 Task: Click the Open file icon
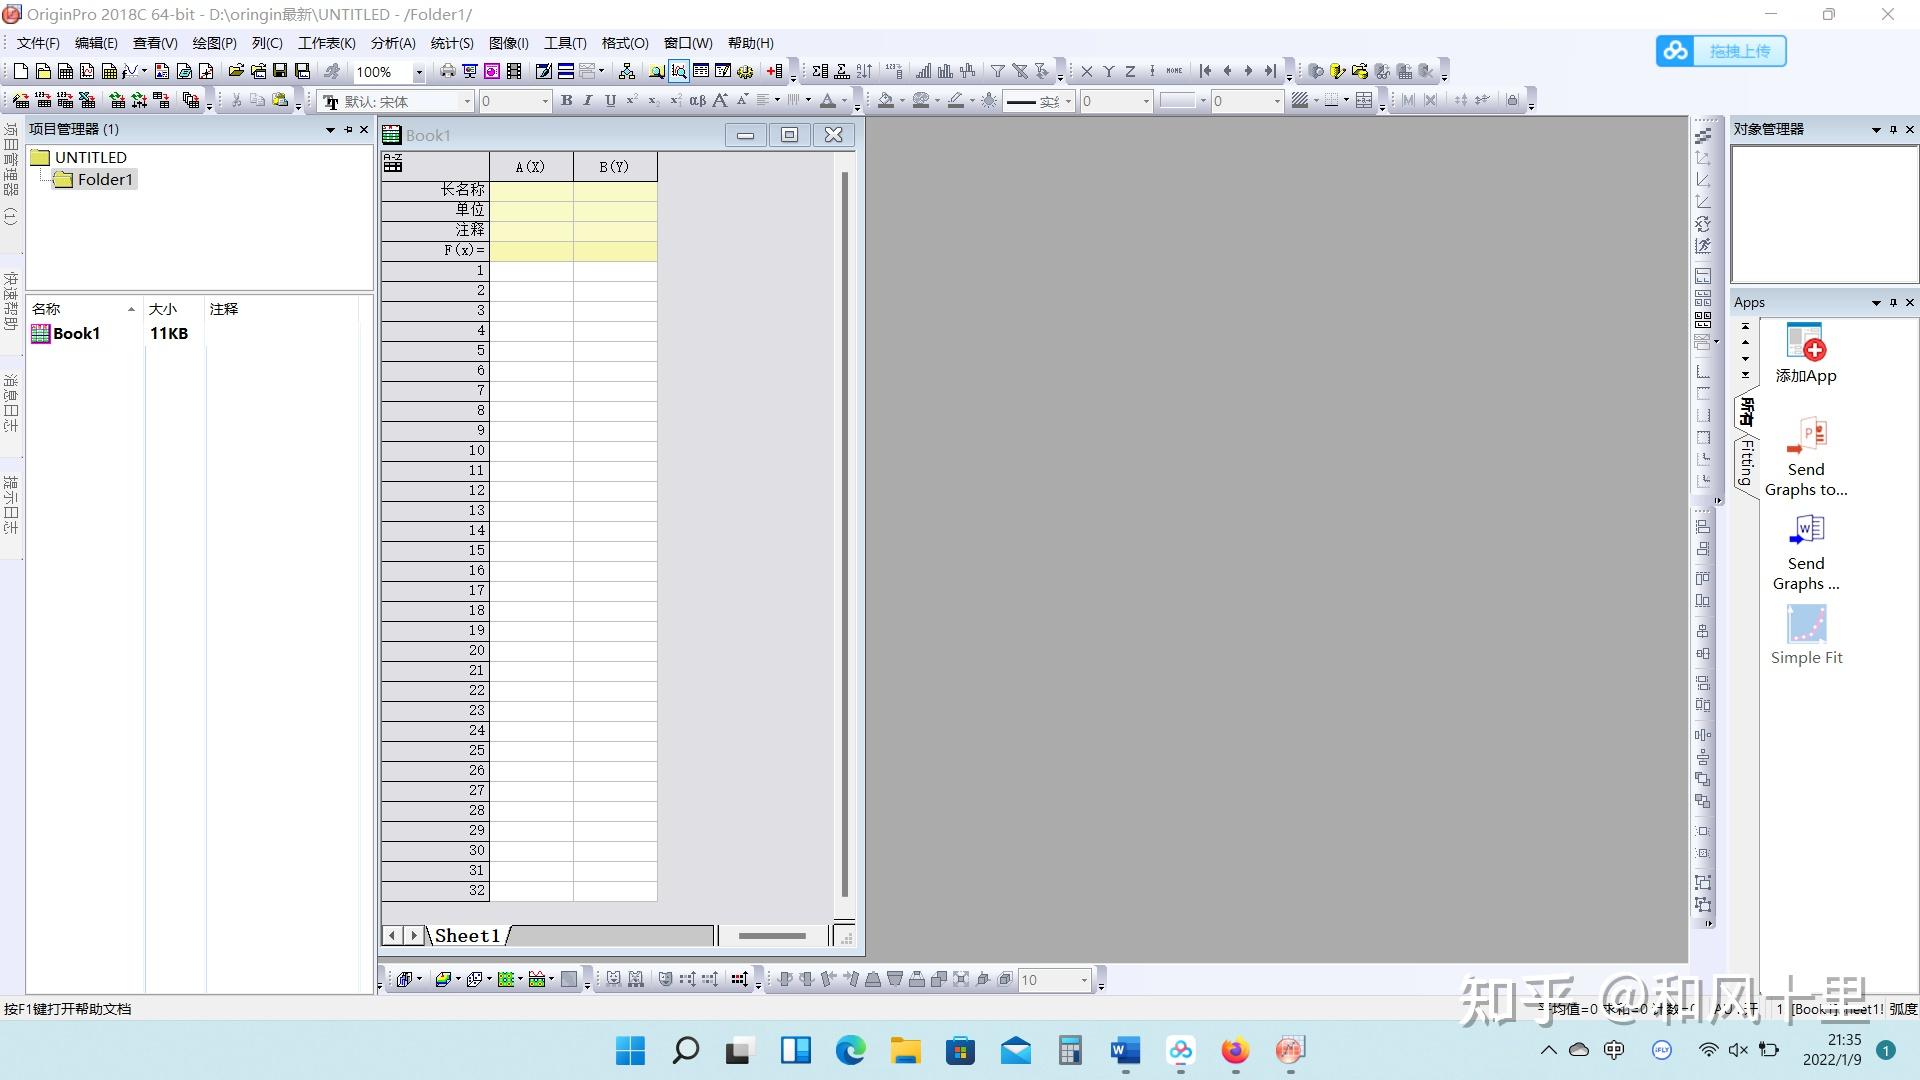(x=236, y=71)
